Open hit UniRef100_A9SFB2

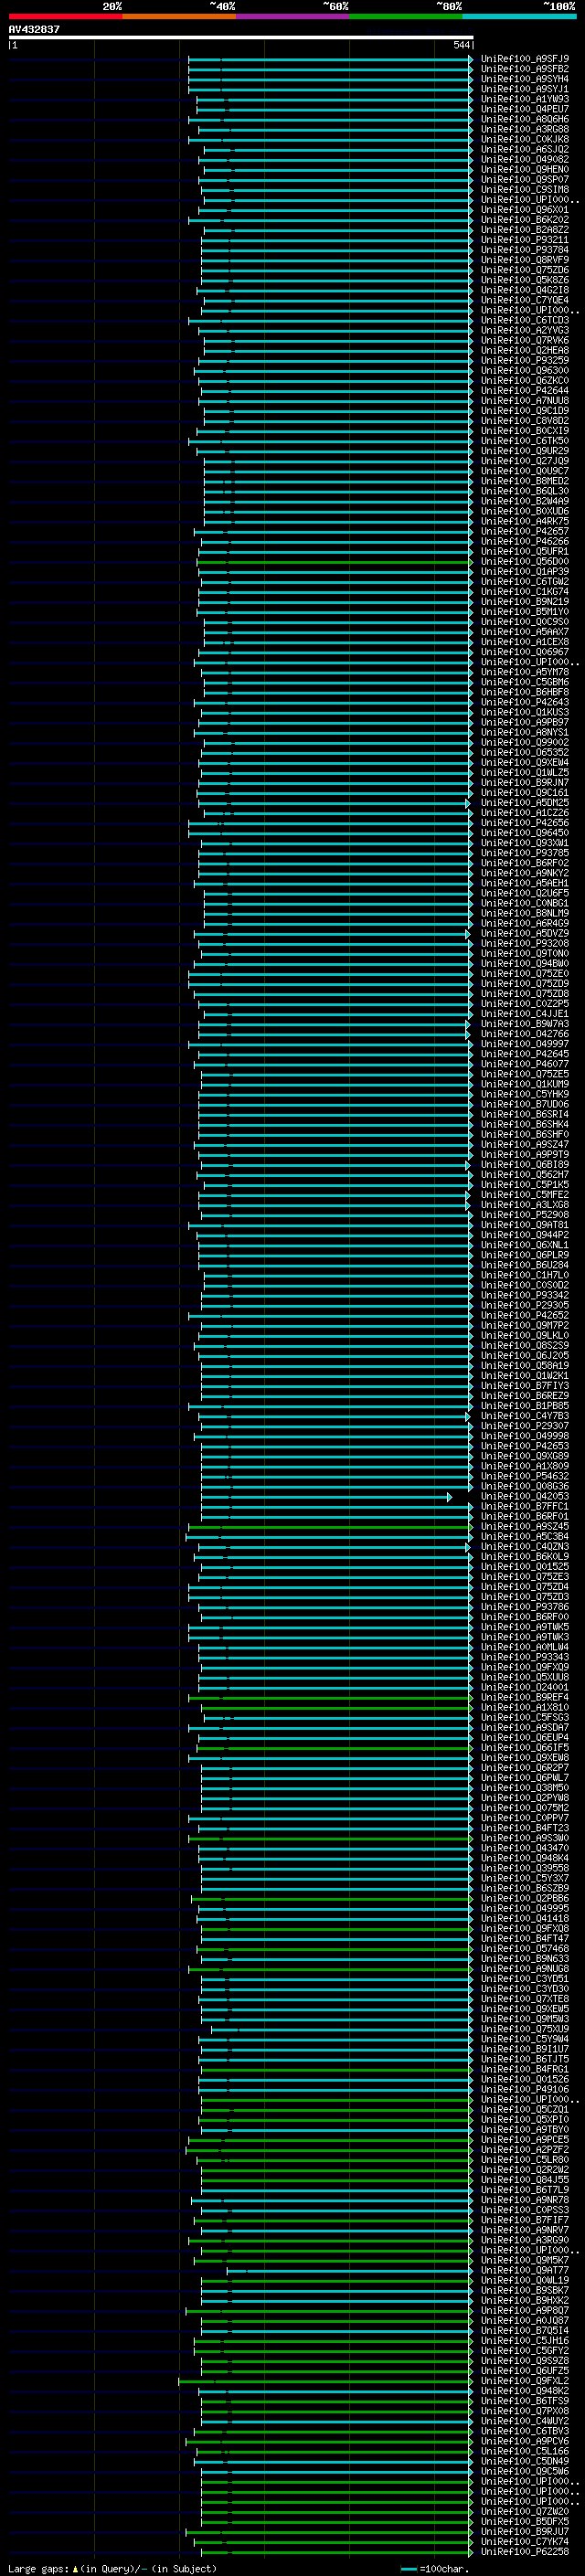(x=524, y=69)
